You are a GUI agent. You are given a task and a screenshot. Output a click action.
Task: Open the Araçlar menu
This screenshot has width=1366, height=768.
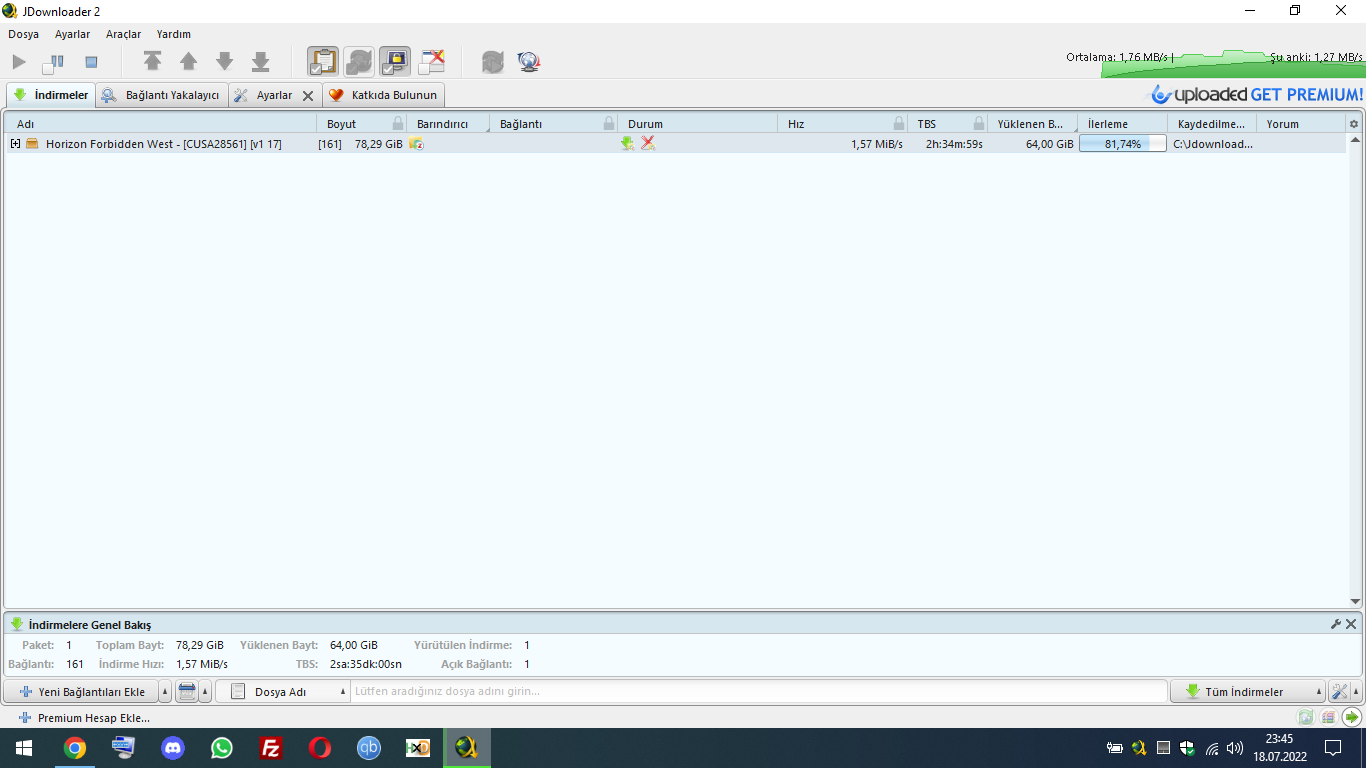pyautogui.click(x=123, y=34)
